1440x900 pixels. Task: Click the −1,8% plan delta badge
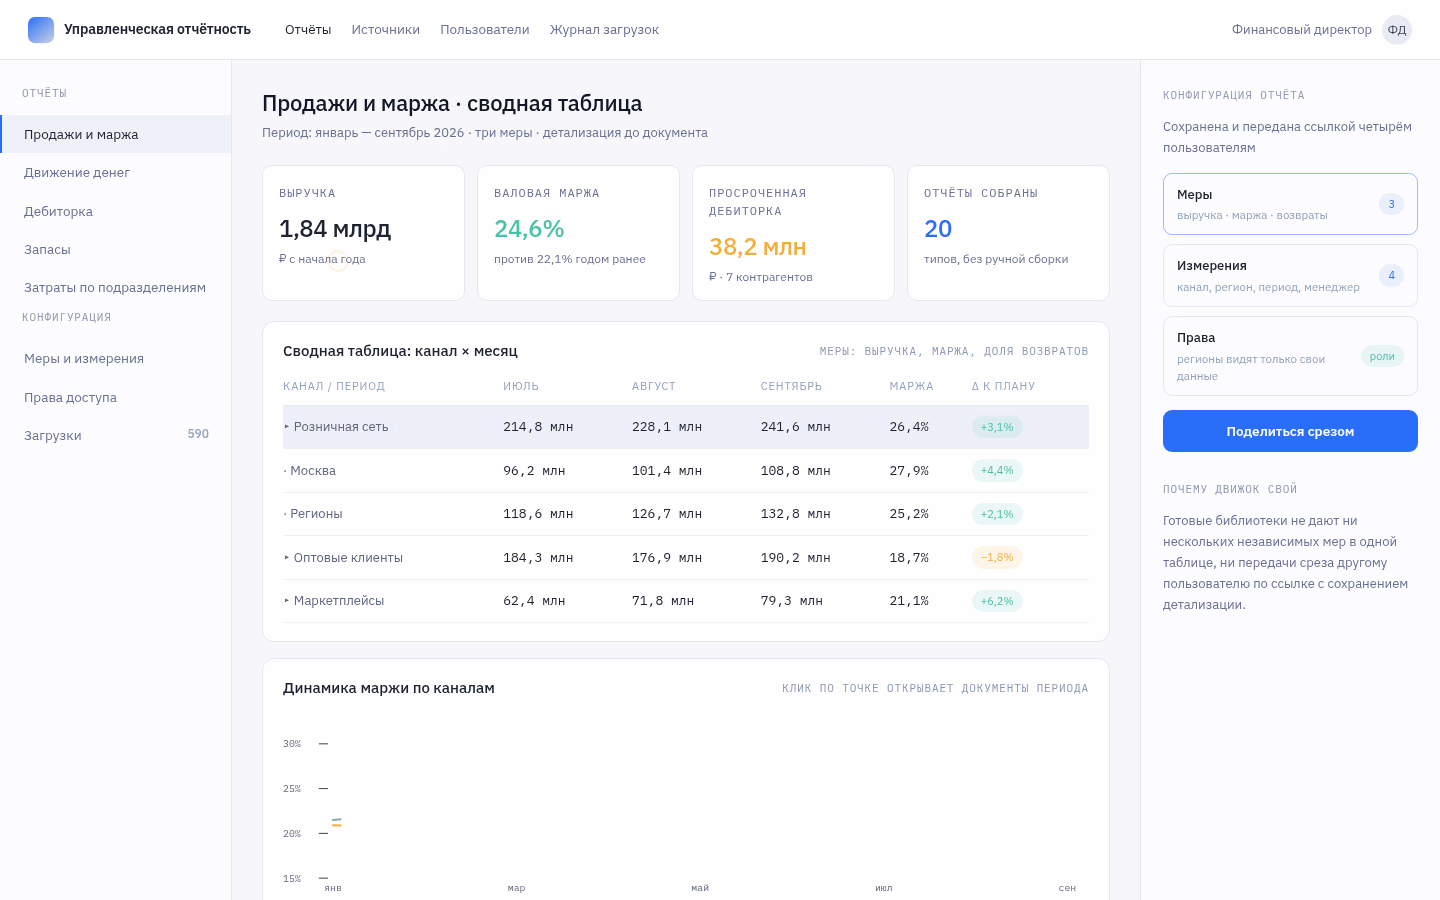click(x=997, y=558)
